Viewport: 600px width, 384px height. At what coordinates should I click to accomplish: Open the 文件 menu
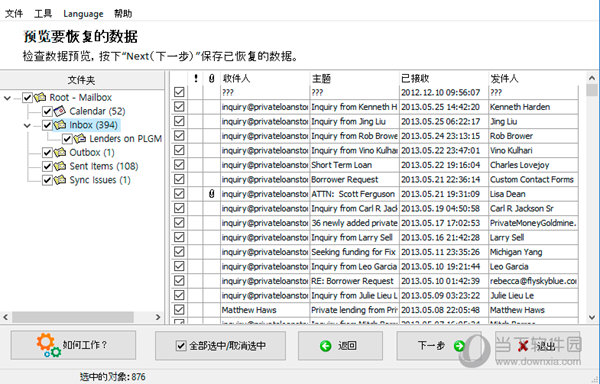pyautogui.click(x=14, y=14)
